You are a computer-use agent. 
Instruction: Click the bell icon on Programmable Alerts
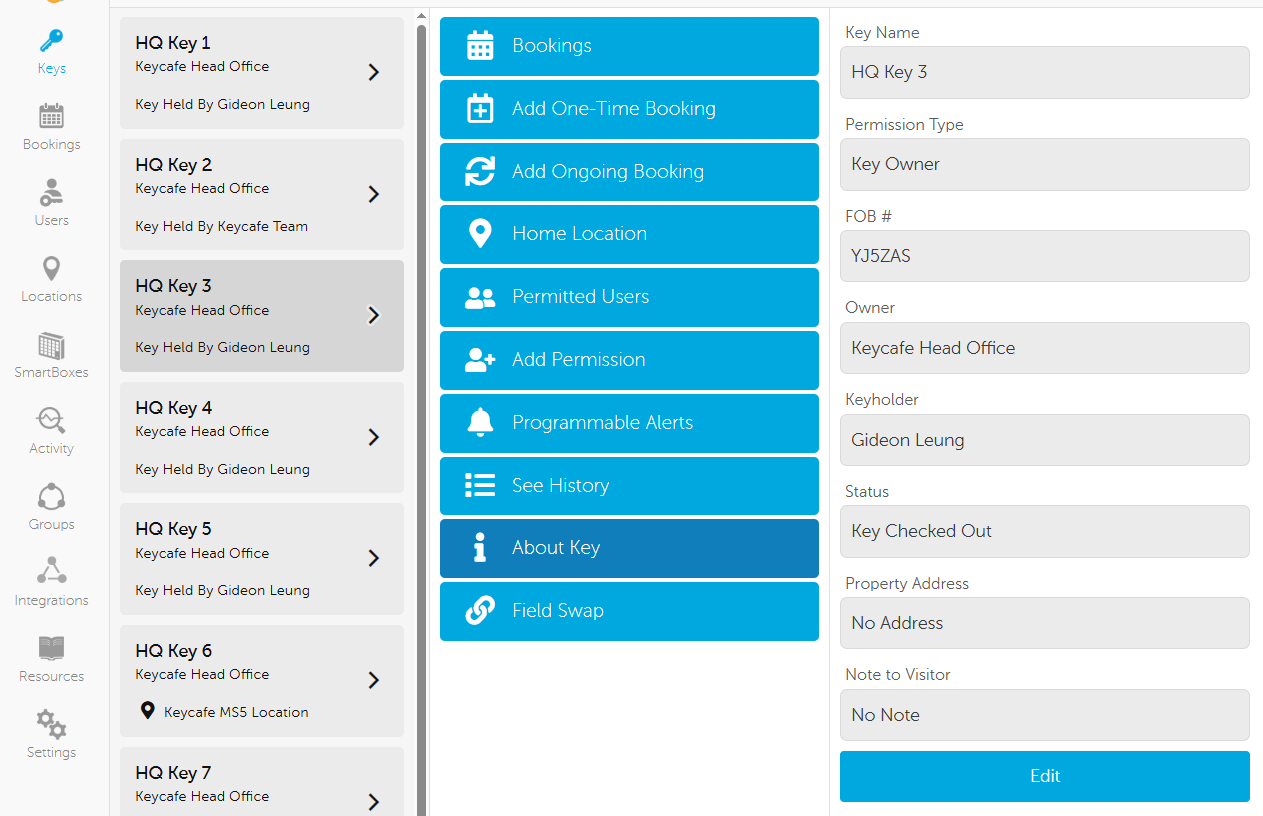click(480, 422)
